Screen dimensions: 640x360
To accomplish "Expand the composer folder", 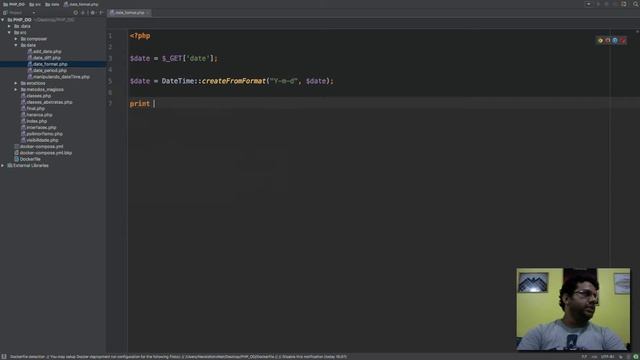I will pos(16,39).
